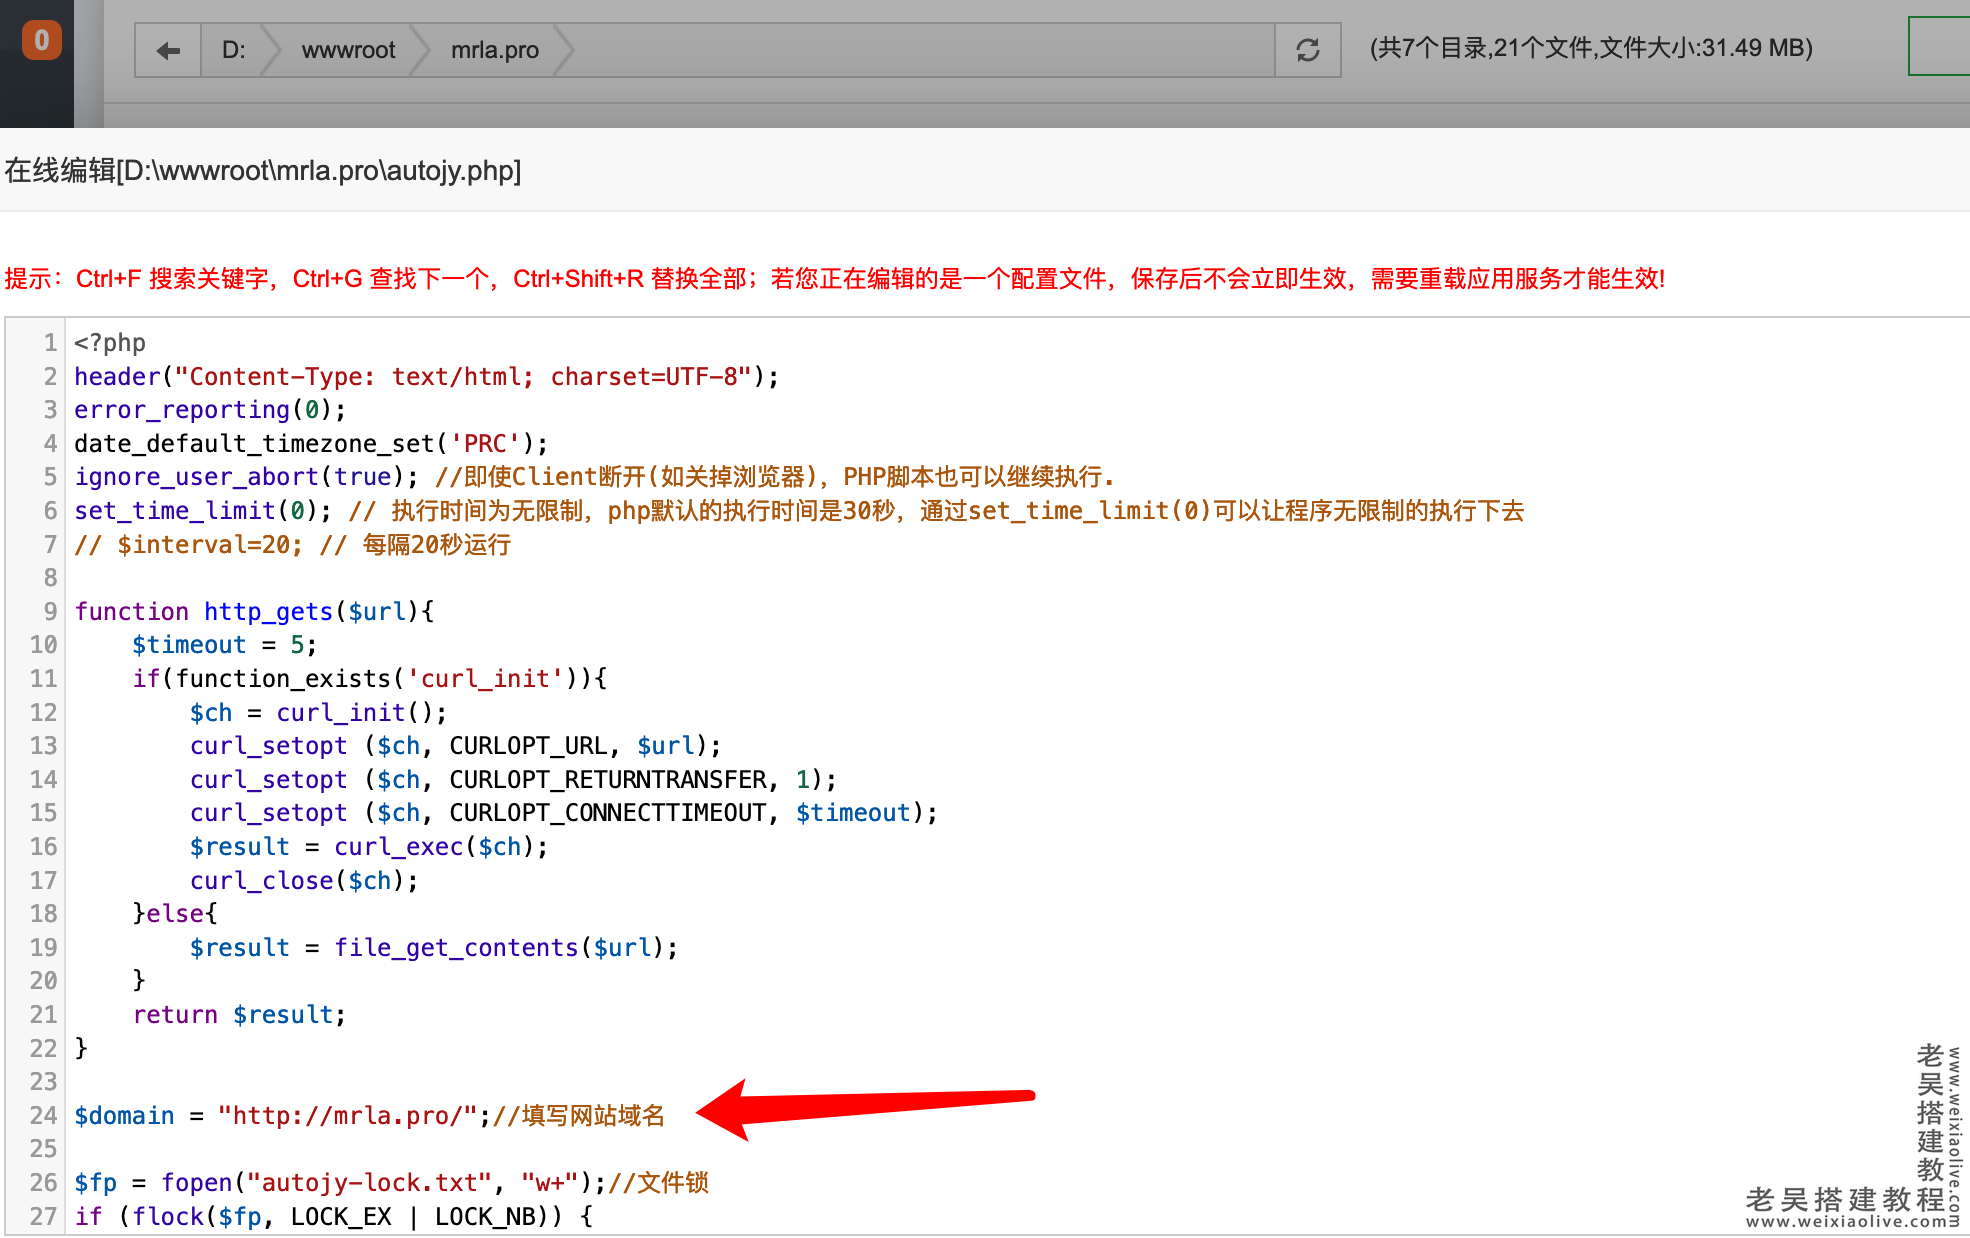Click the 'PRC' timezone string
The height and width of the screenshot is (1238, 1970).
(x=485, y=443)
